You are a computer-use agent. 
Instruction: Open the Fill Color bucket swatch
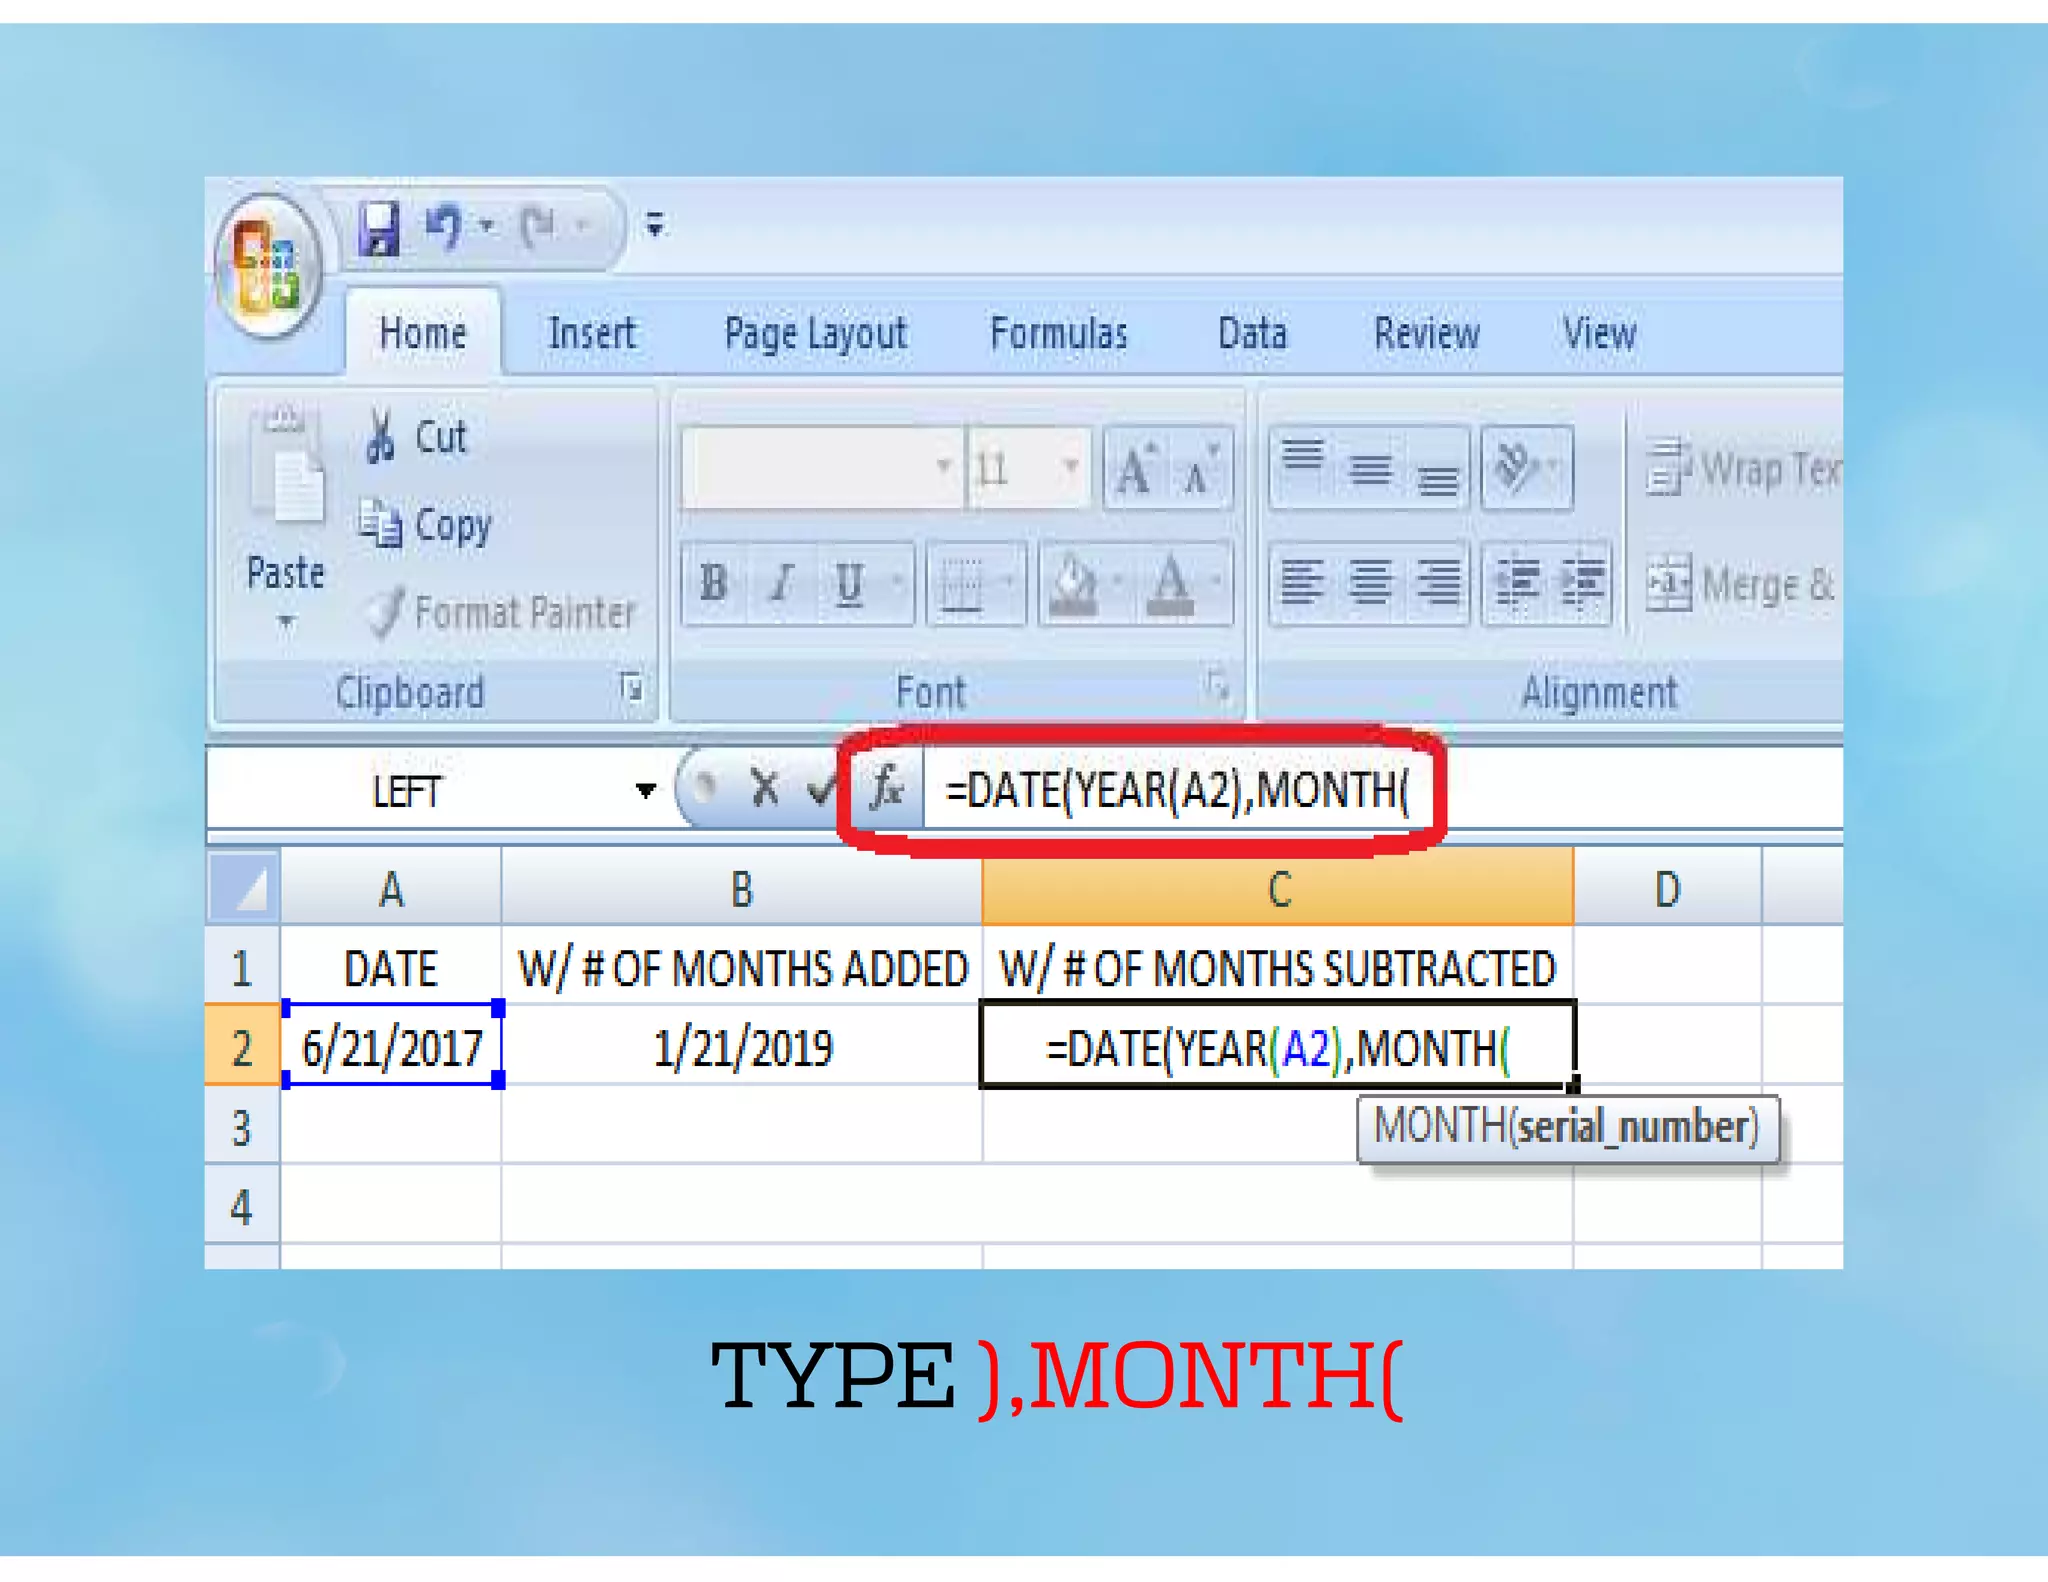[1073, 582]
